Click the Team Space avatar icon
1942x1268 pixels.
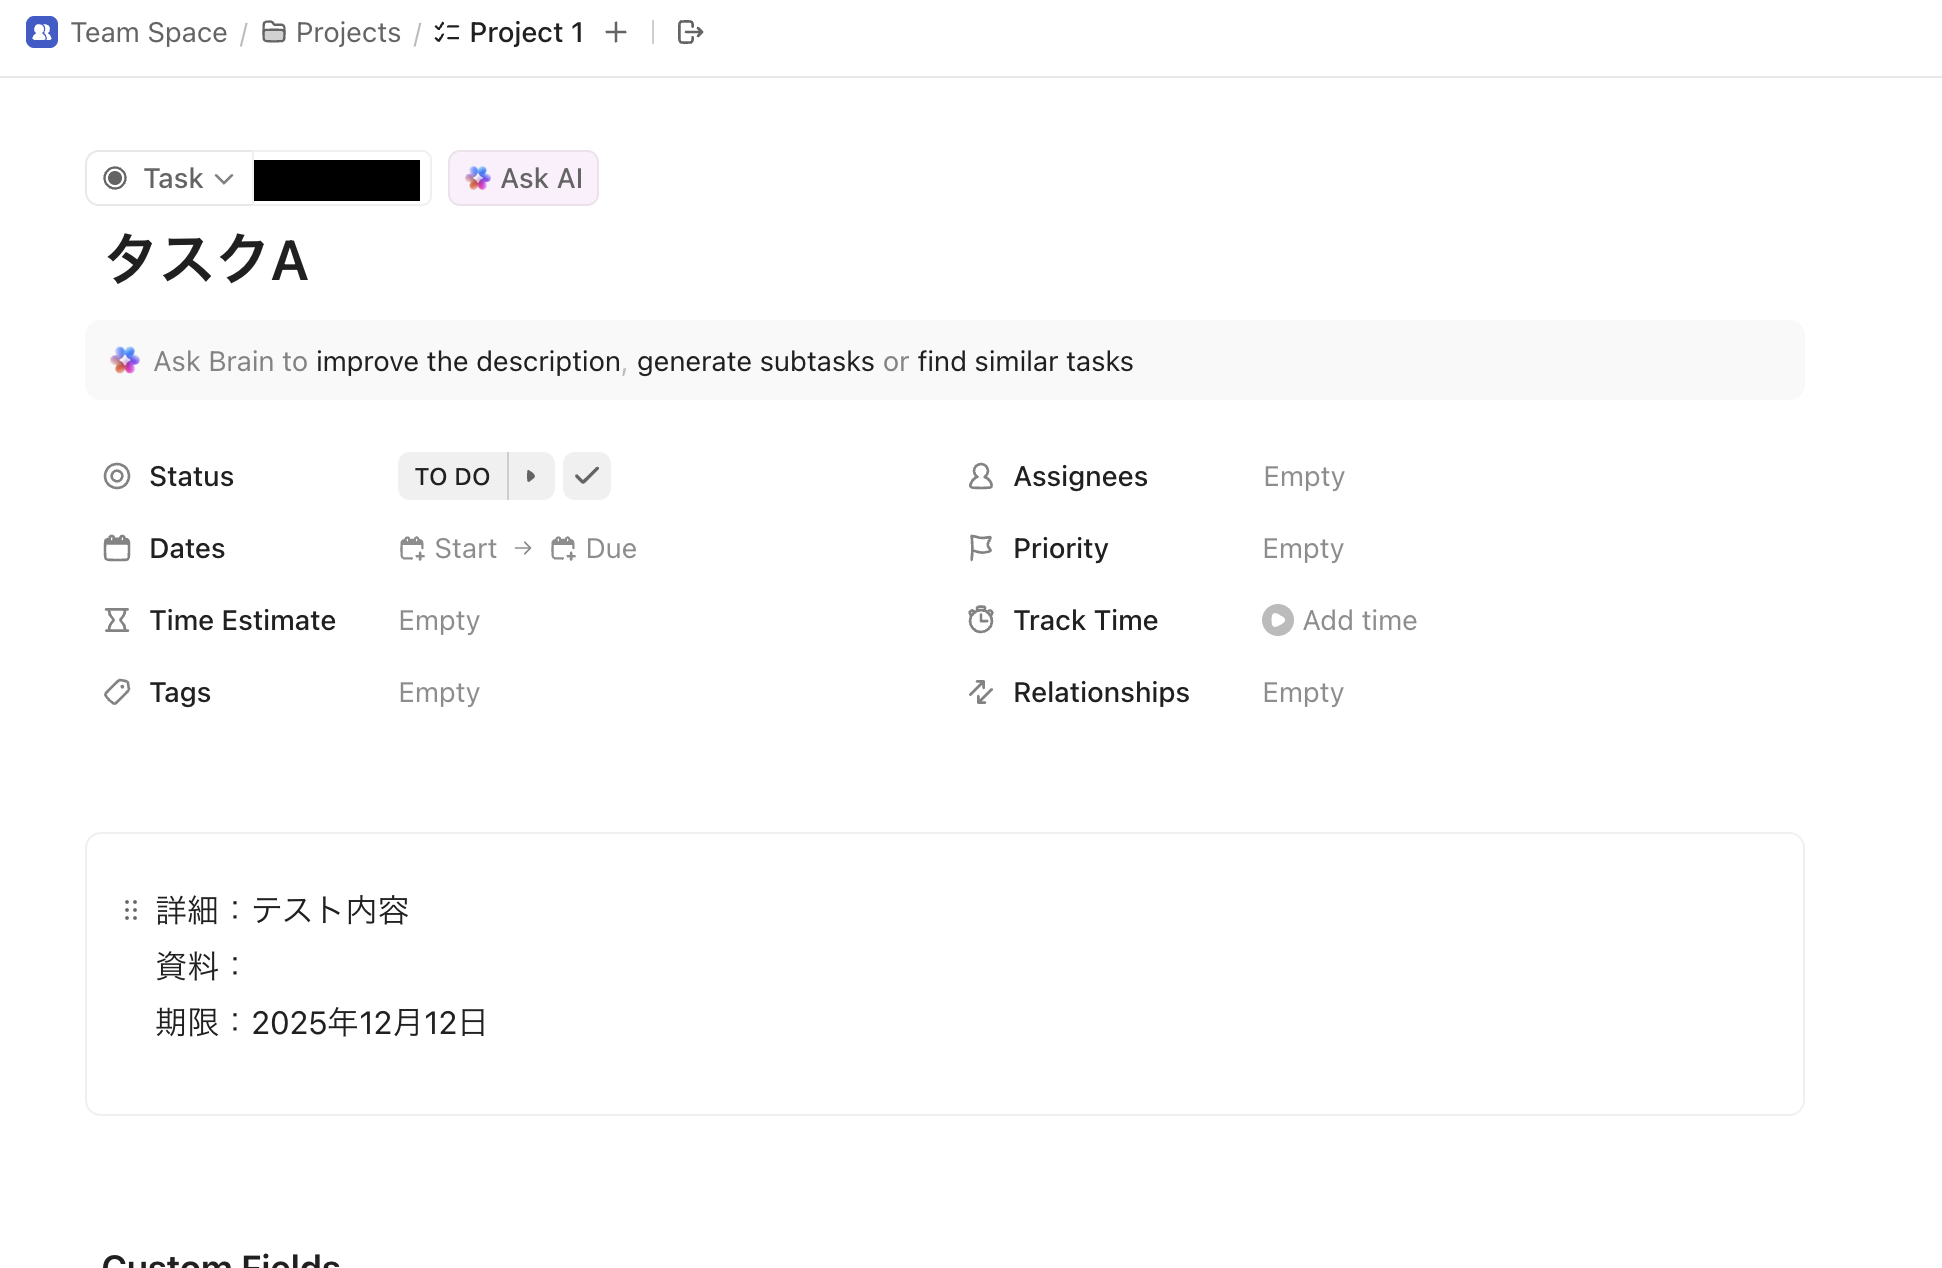(41, 32)
